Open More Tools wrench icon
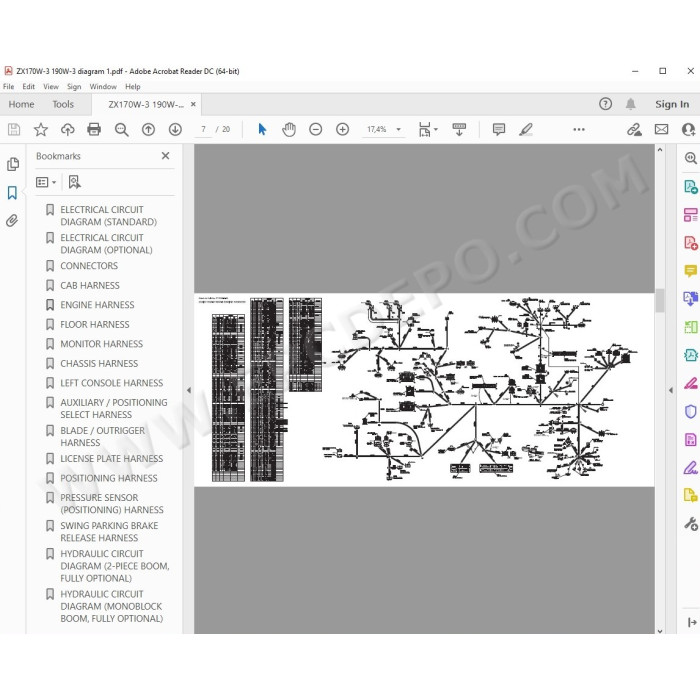Image resolution: width=700 pixels, height=700 pixels. pyautogui.click(x=691, y=524)
